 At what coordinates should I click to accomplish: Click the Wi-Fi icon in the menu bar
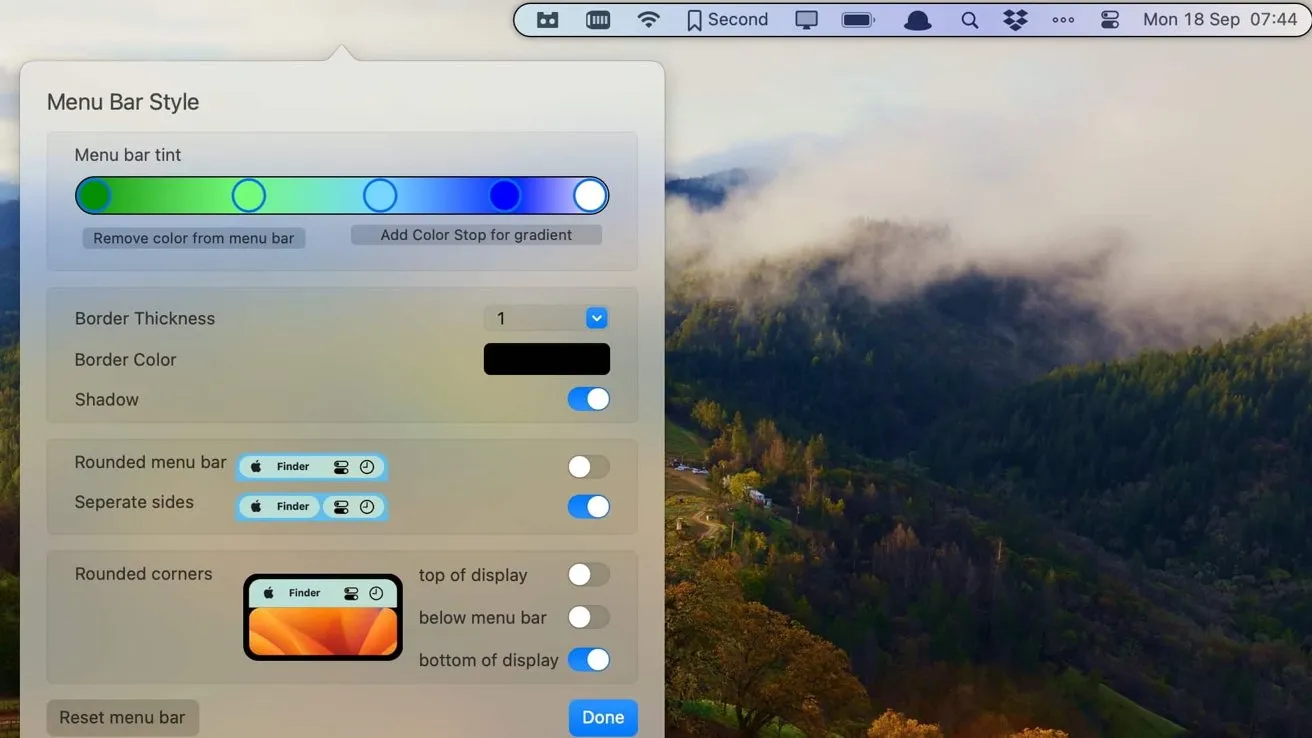(649, 20)
